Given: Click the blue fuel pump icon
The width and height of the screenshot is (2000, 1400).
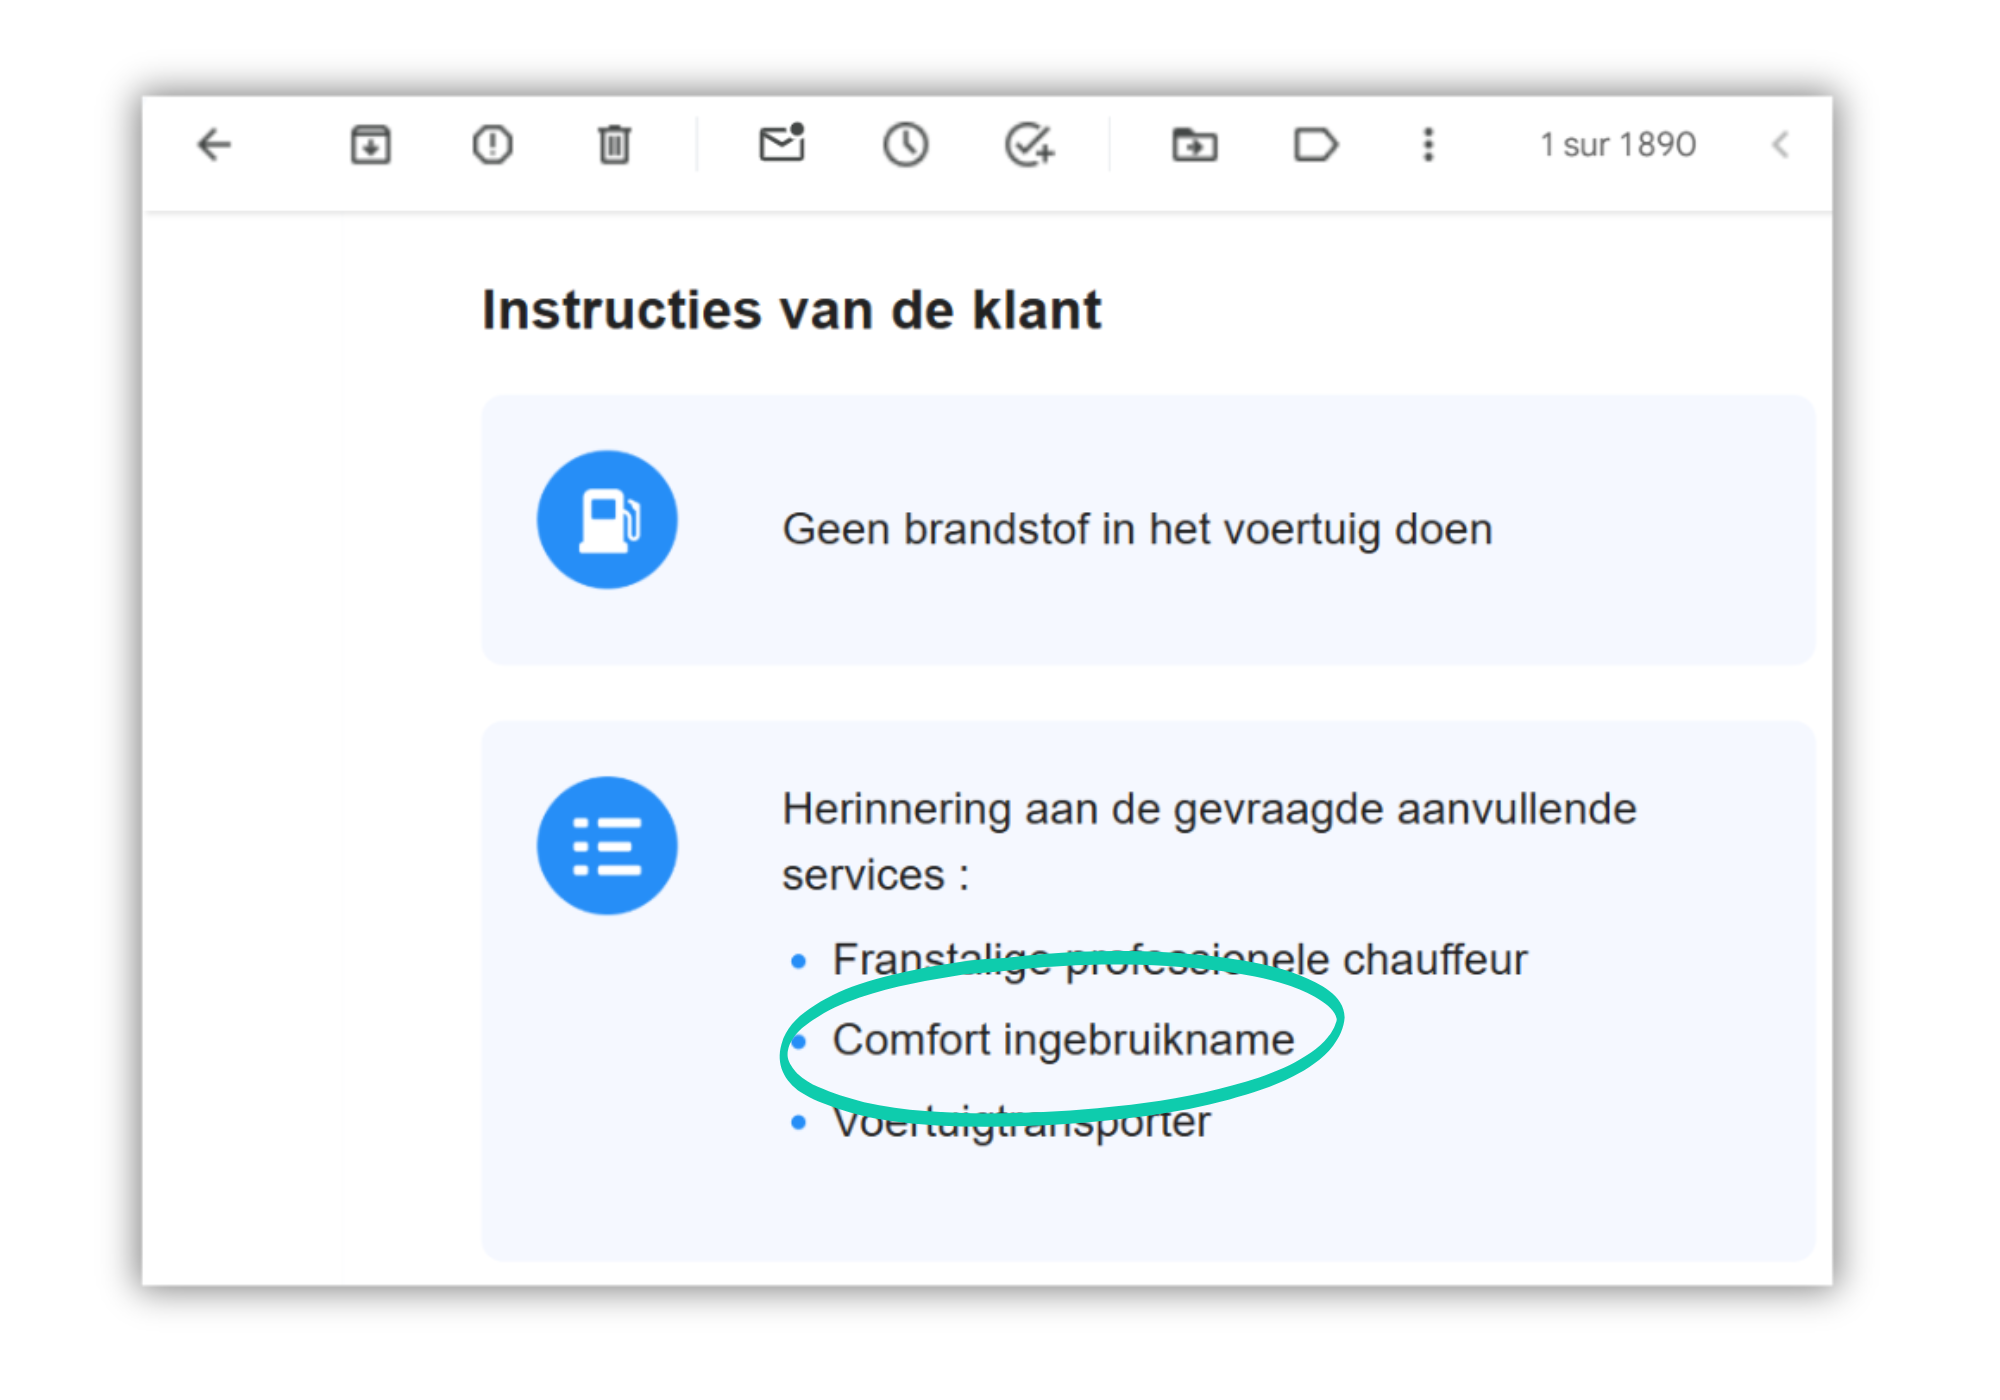Looking at the screenshot, I should click(x=607, y=520).
